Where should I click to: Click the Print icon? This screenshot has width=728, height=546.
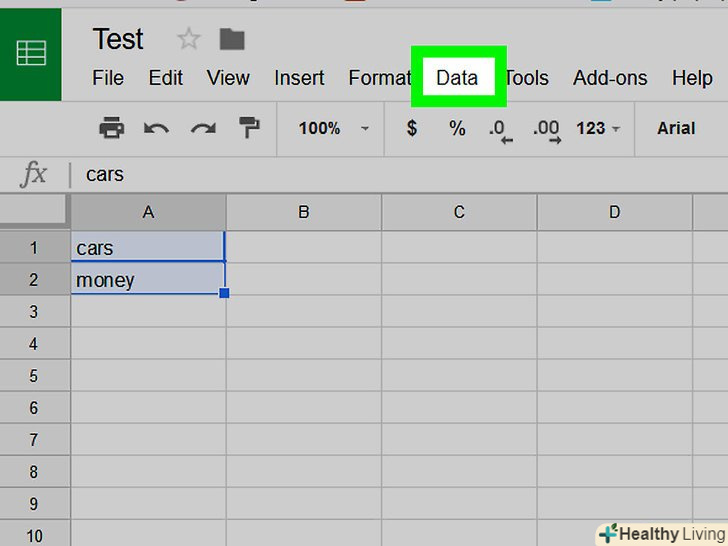[x=111, y=128]
